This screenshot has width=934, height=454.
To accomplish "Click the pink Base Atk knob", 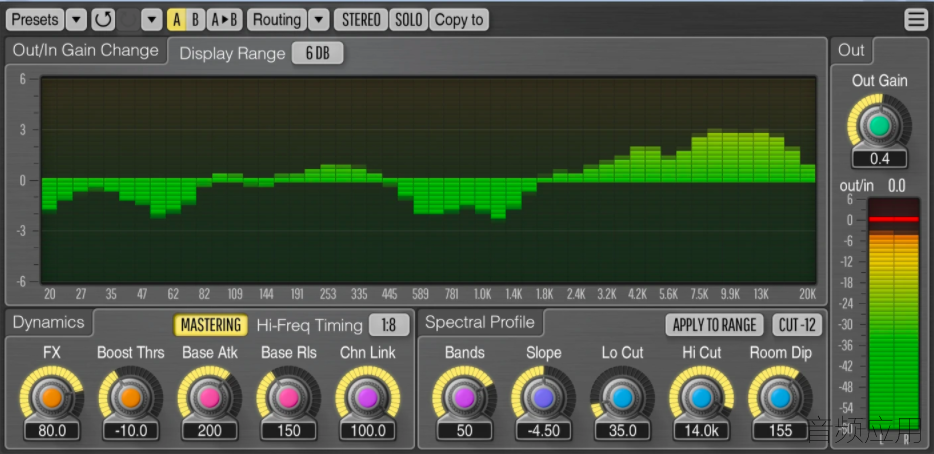I will coord(210,397).
